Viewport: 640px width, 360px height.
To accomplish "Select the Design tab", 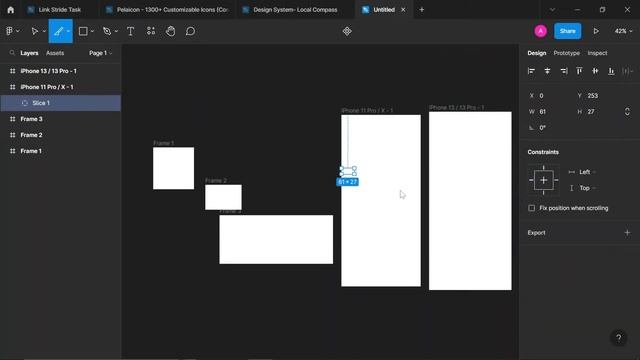I will tap(536, 53).
